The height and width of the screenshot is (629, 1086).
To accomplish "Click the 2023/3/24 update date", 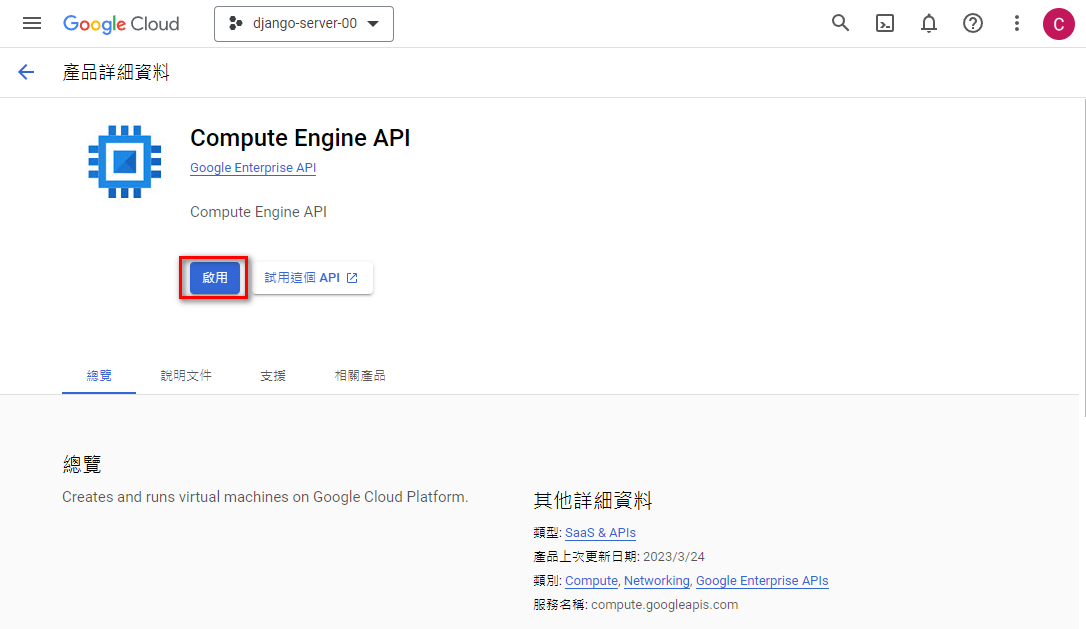I will (x=674, y=557).
